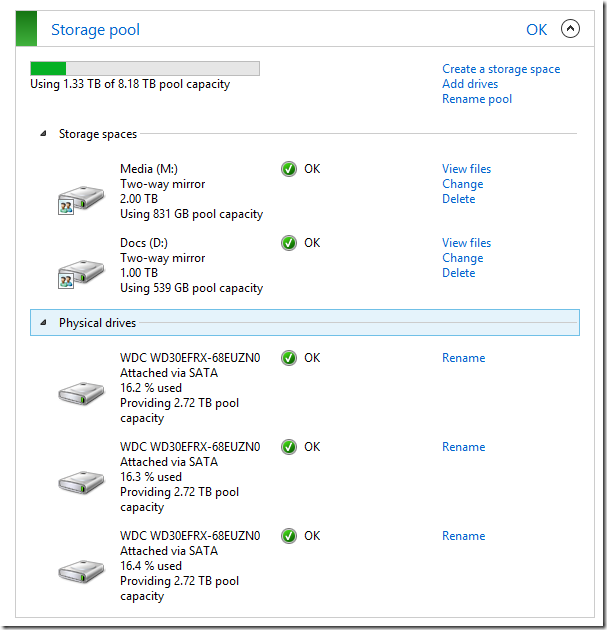The image size is (607, 630).
Task: View files on the Media (M:) space
Action: point(466,169)
